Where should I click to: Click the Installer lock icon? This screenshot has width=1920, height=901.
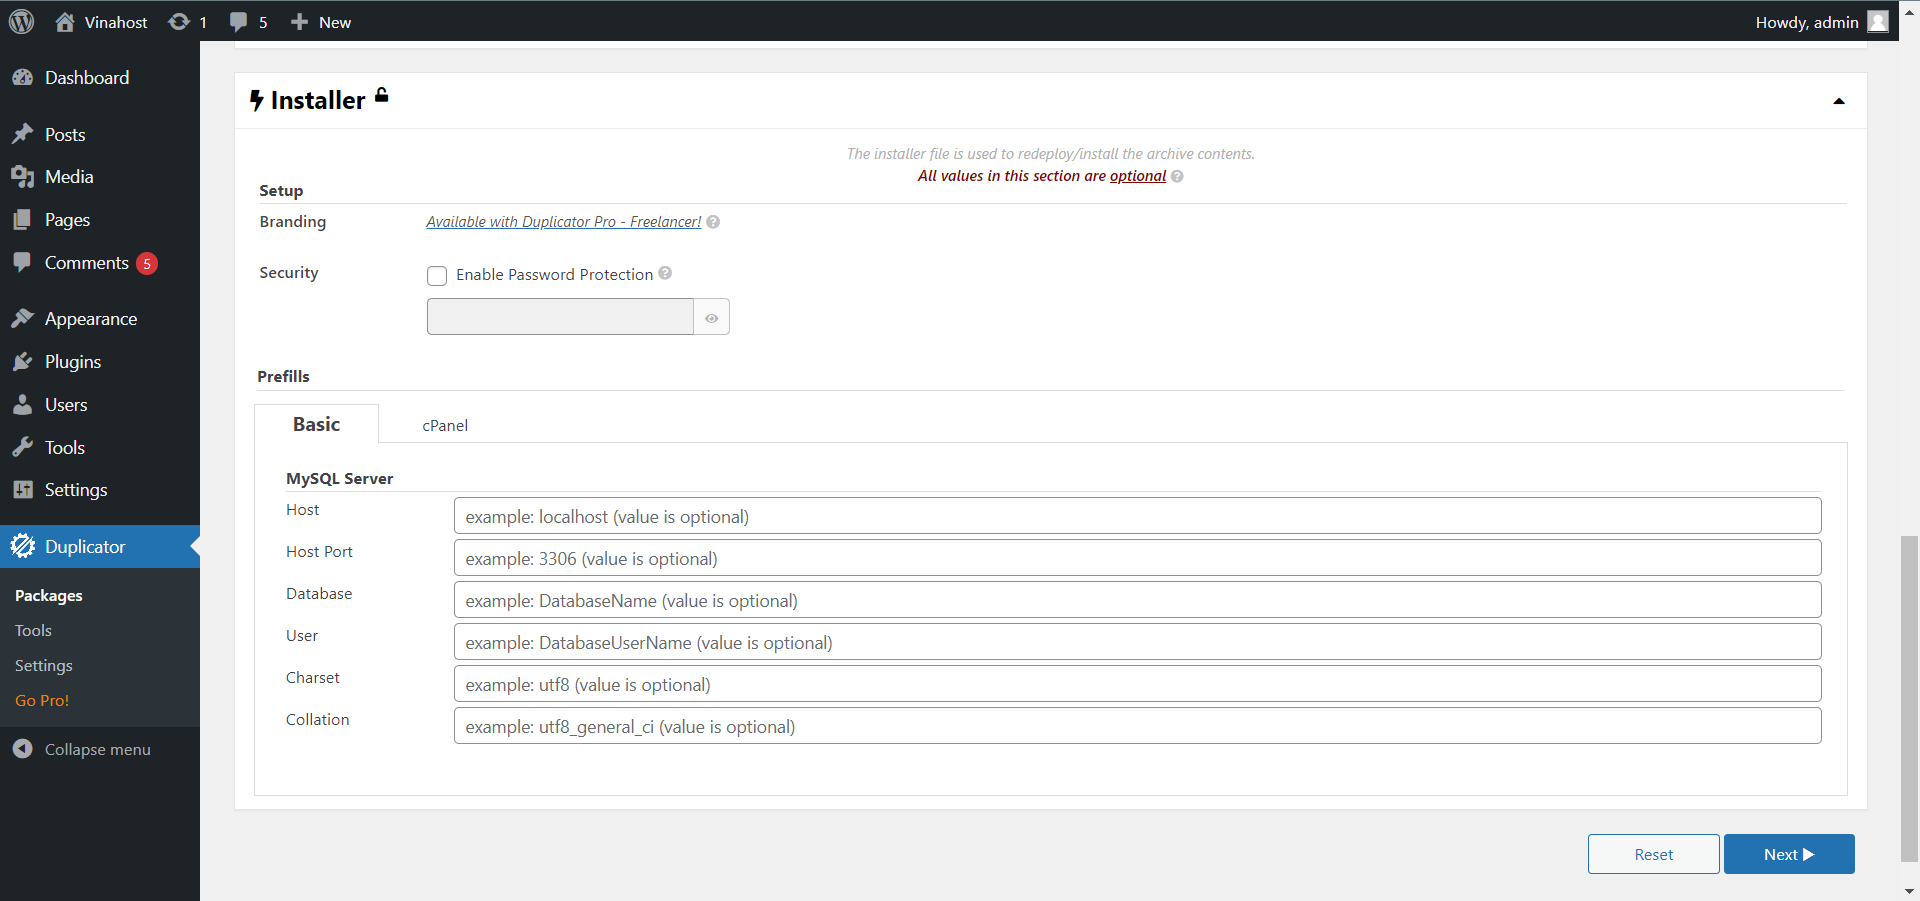point(381,96)
